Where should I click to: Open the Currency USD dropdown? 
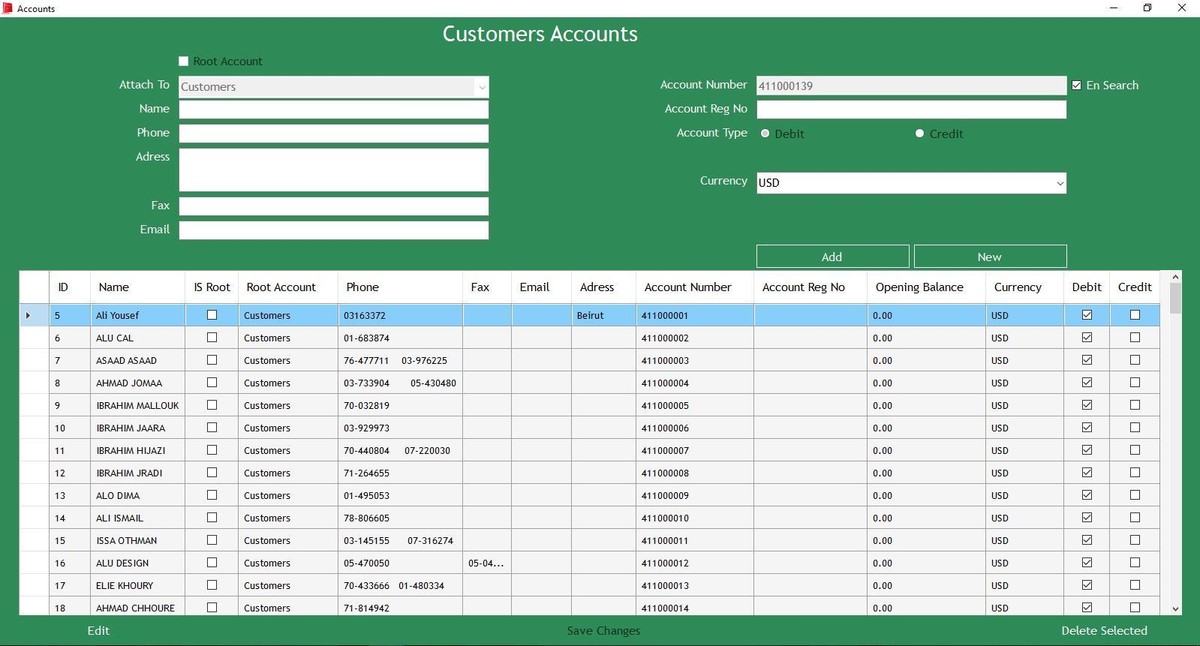click(1059, 183)
